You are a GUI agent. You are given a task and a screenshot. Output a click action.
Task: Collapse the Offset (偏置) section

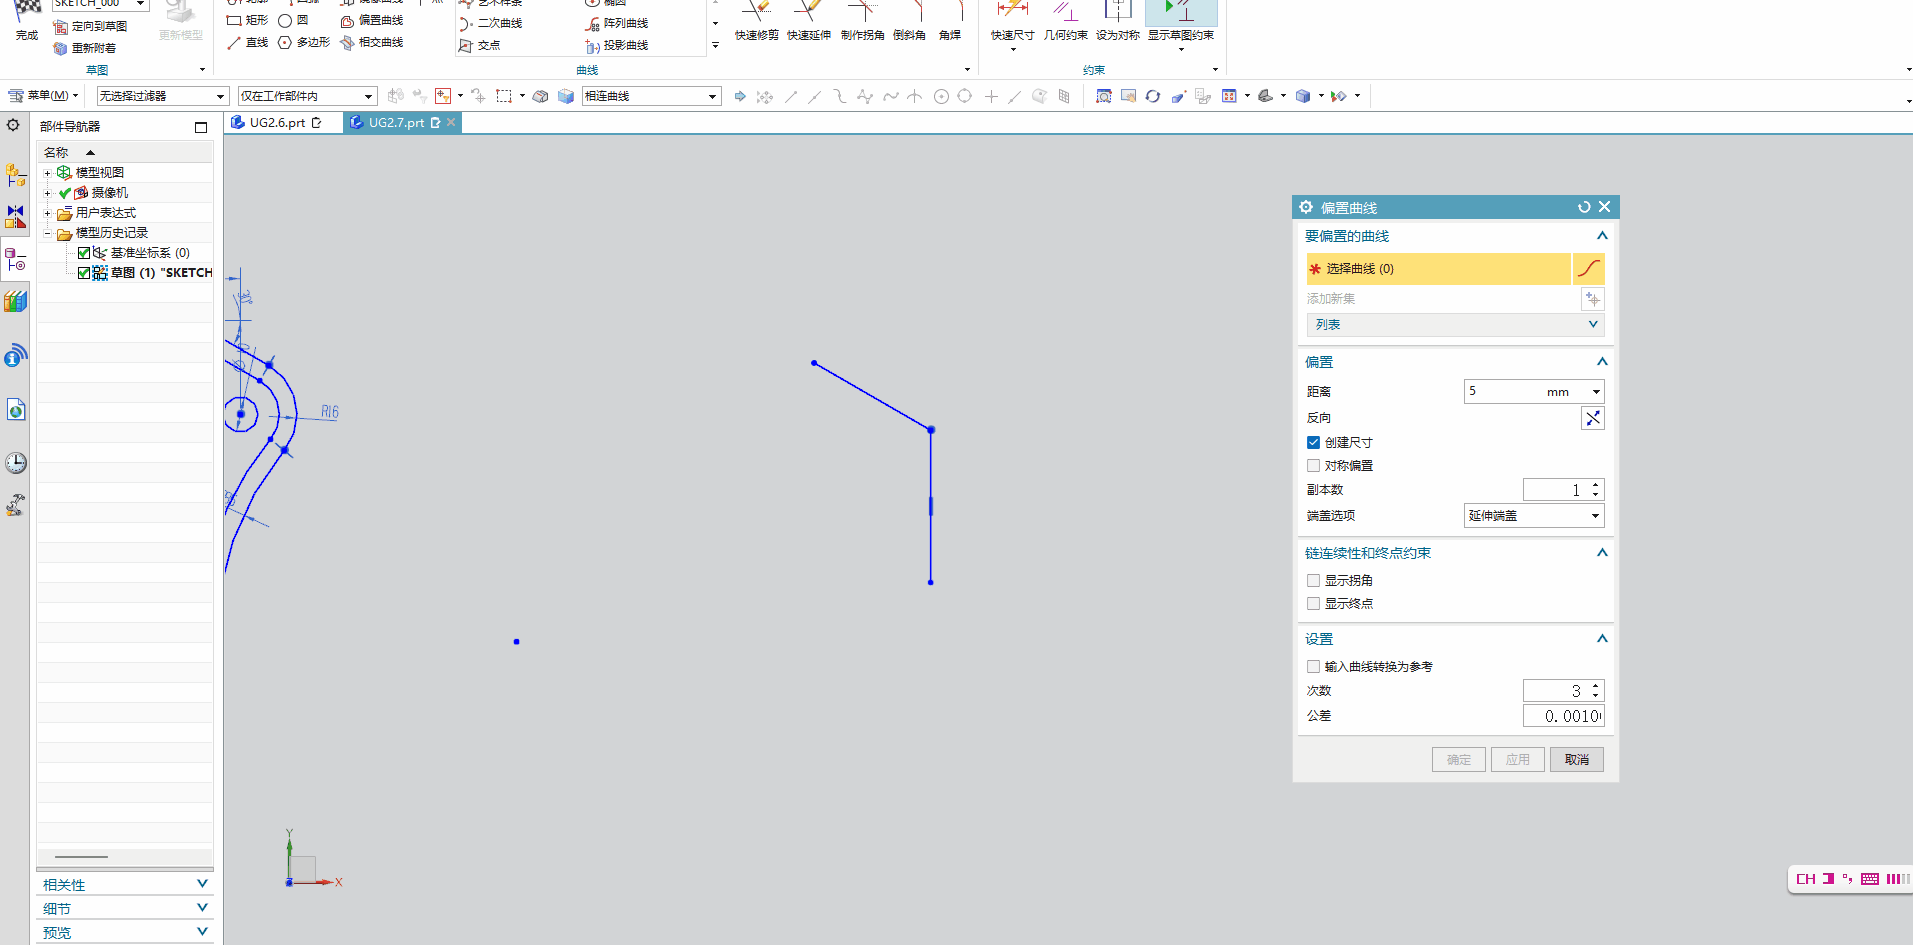click(x=1602, y=362)
